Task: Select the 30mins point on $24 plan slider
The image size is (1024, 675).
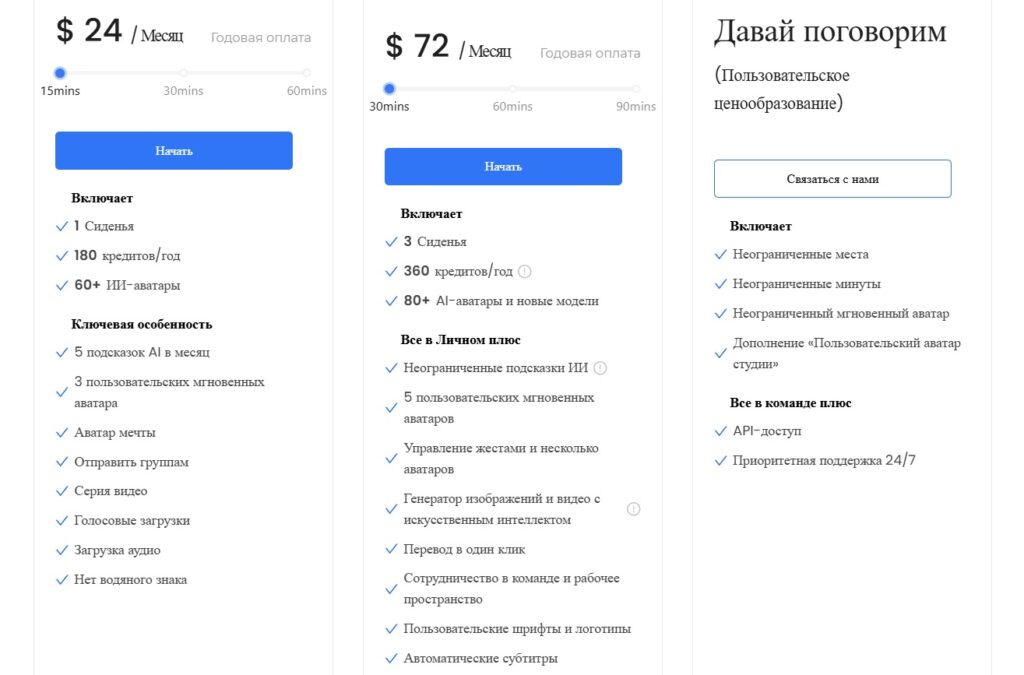Action: coord(184,73)
